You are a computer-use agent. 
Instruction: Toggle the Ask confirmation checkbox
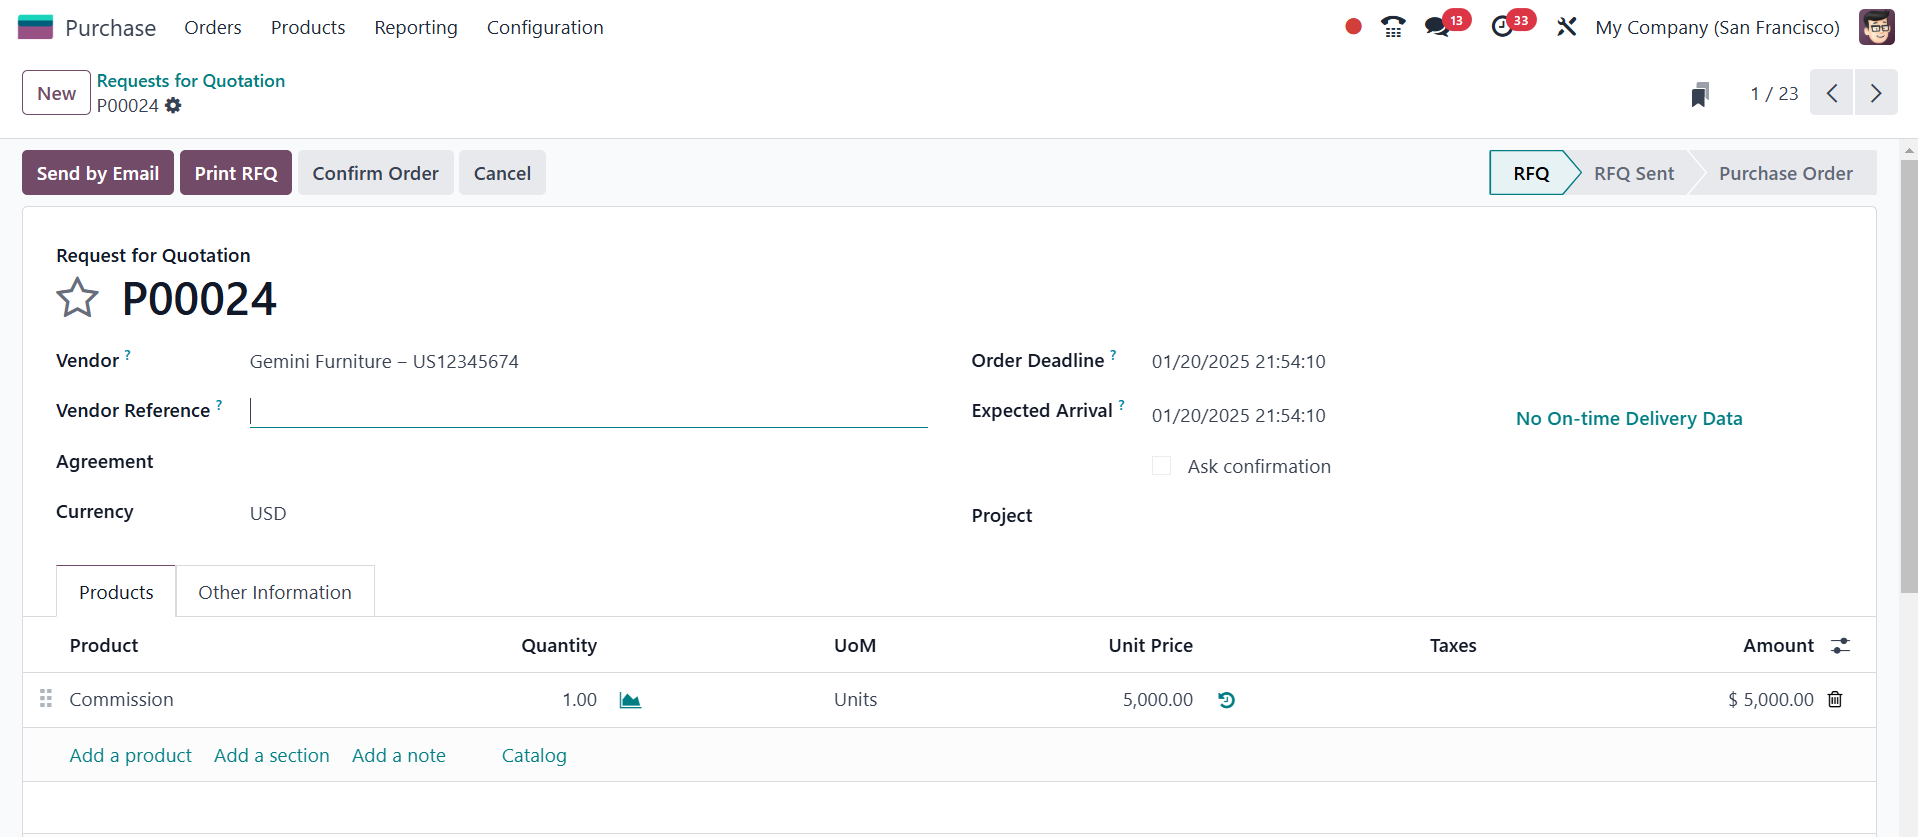(1161, 466)
